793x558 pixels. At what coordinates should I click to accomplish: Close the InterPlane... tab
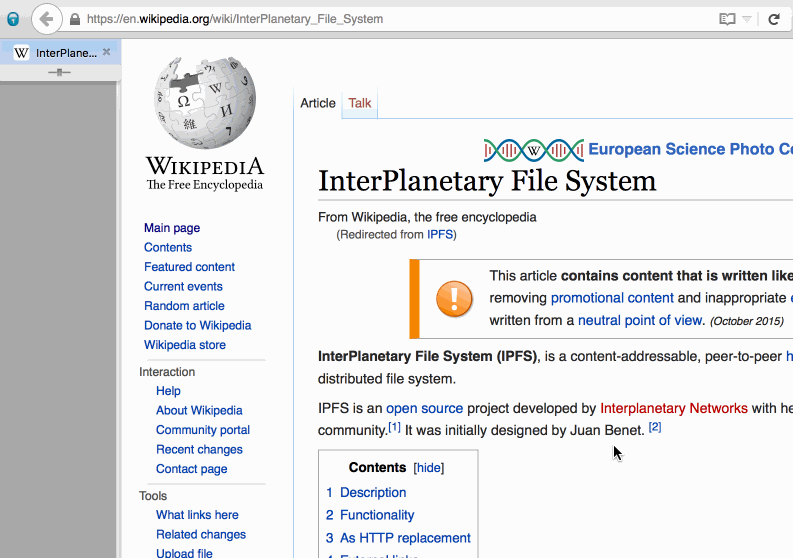[x=106, y=52]
